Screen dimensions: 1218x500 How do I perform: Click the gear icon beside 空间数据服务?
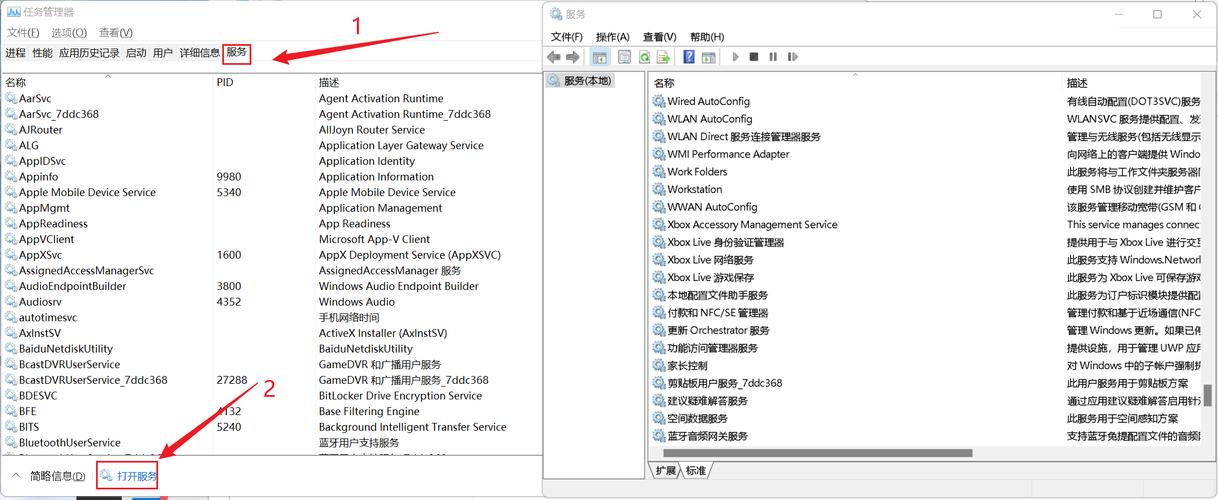[x=659, y=418]
